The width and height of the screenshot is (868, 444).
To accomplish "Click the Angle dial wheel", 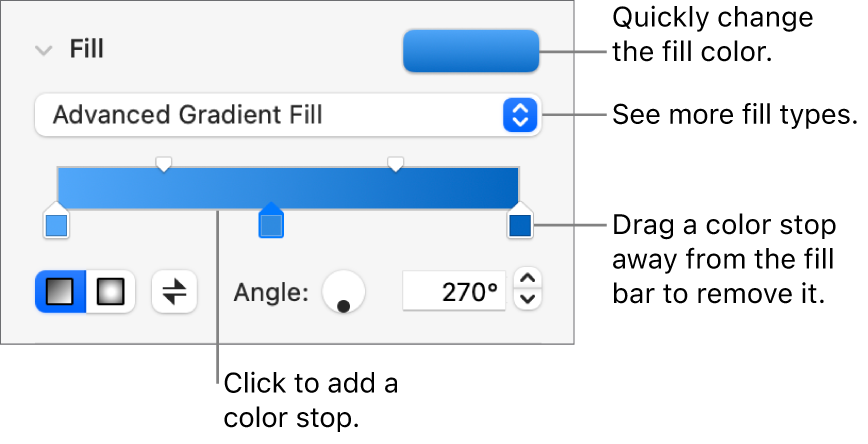I will coord(343,290).
